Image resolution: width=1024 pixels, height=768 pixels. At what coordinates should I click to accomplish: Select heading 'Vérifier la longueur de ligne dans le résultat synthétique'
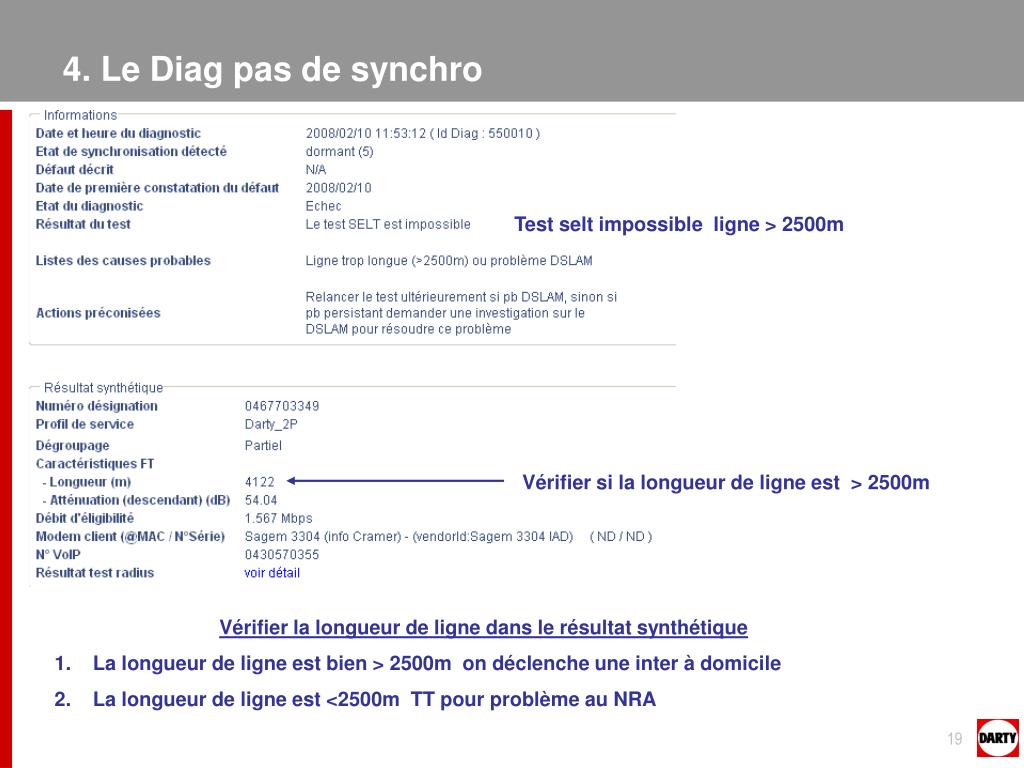(x=483, y=628)
